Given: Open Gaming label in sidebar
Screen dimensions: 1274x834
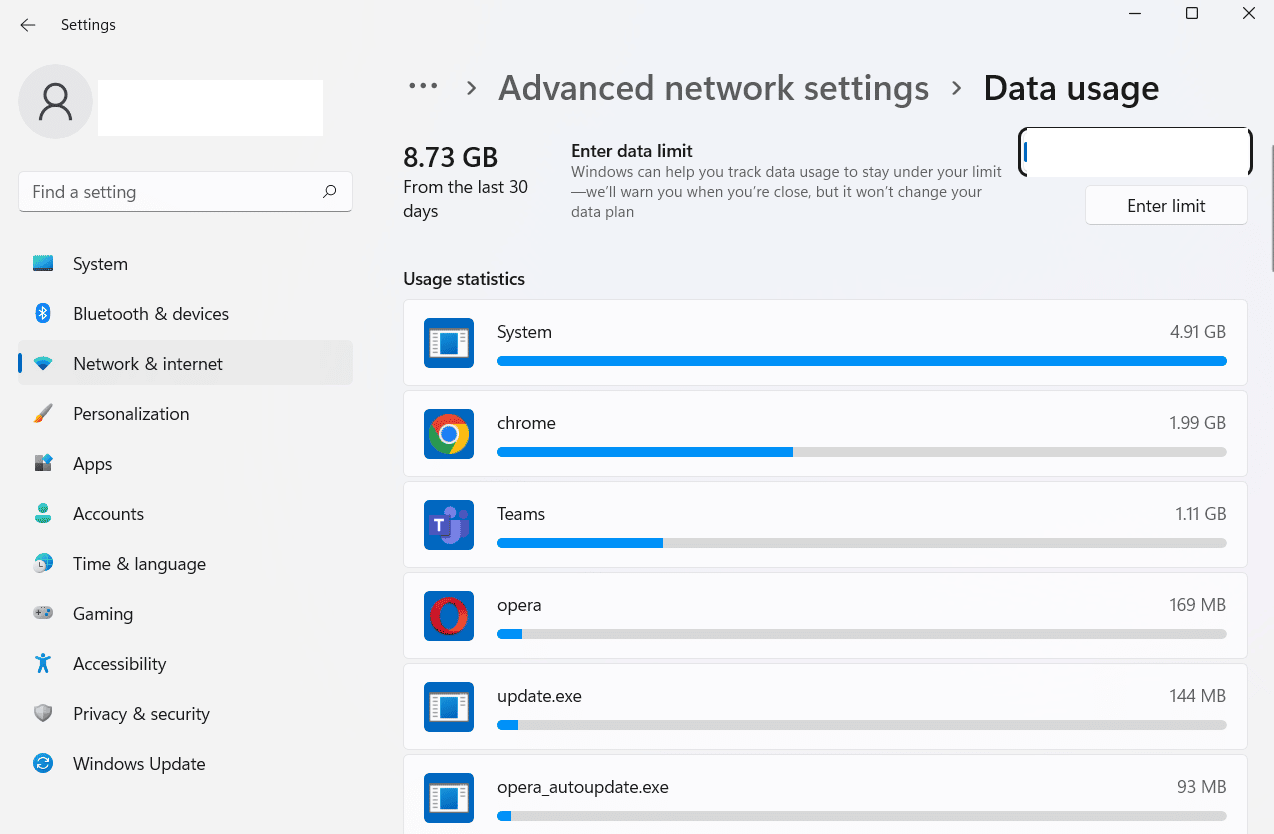Looking at the screenshot, I should tap(103, 614).
